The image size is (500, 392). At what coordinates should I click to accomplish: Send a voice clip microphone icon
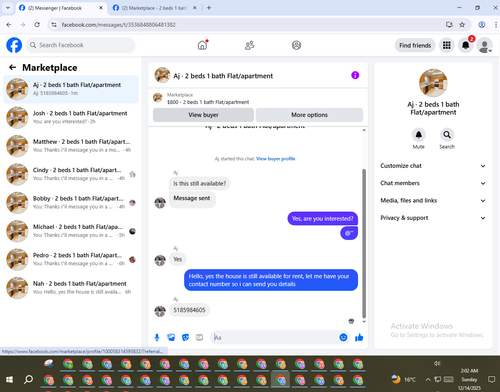click(157, 337)
